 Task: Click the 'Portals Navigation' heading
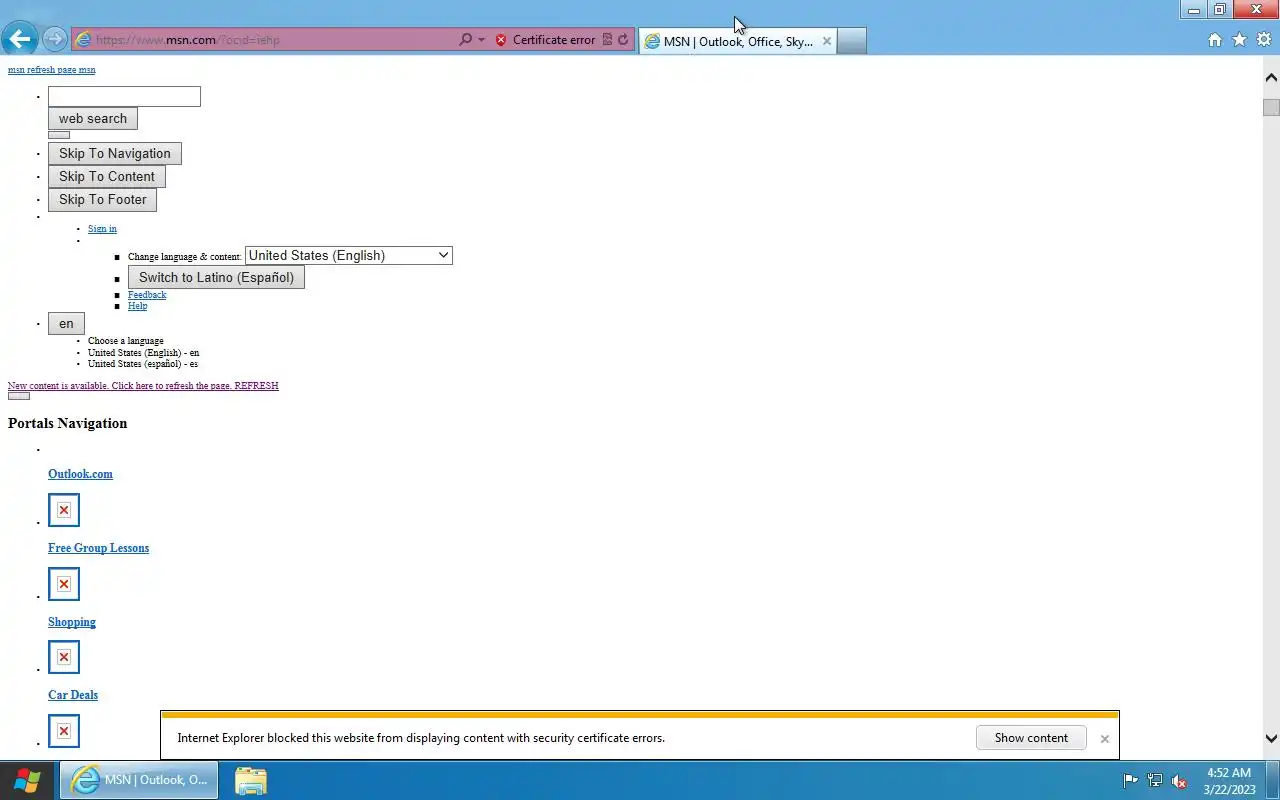(68, 423)
